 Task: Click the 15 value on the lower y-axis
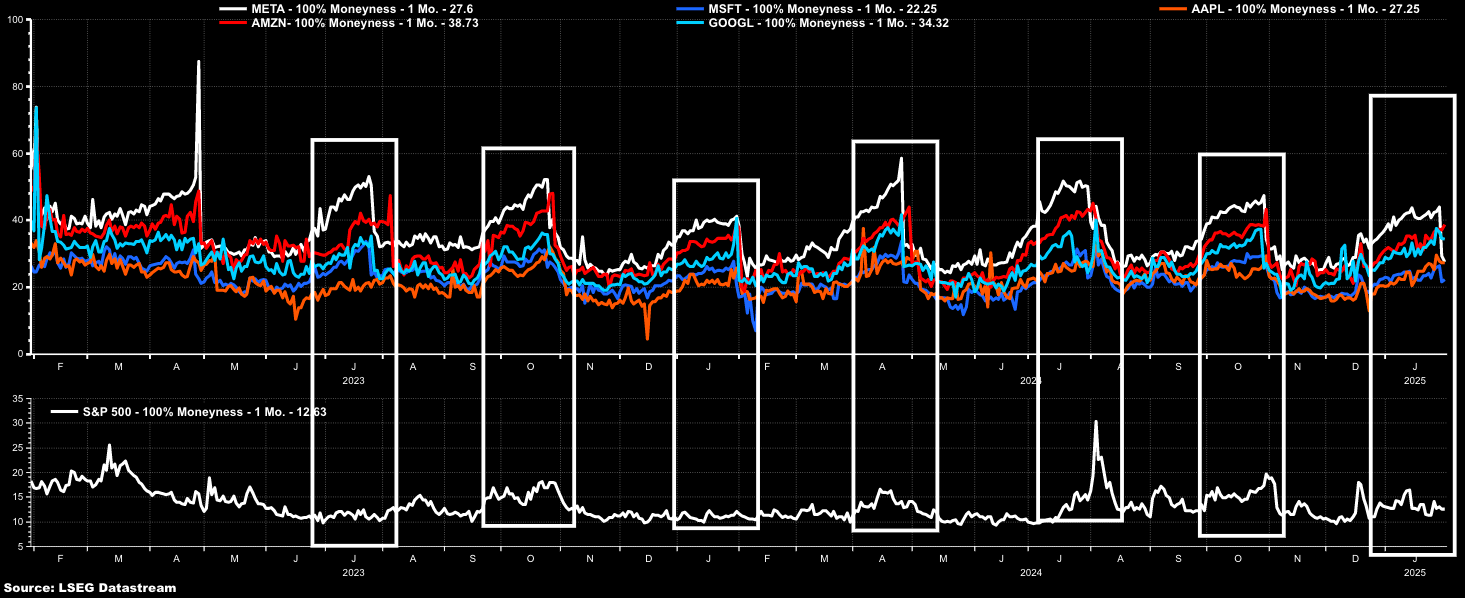pos(19,497)
